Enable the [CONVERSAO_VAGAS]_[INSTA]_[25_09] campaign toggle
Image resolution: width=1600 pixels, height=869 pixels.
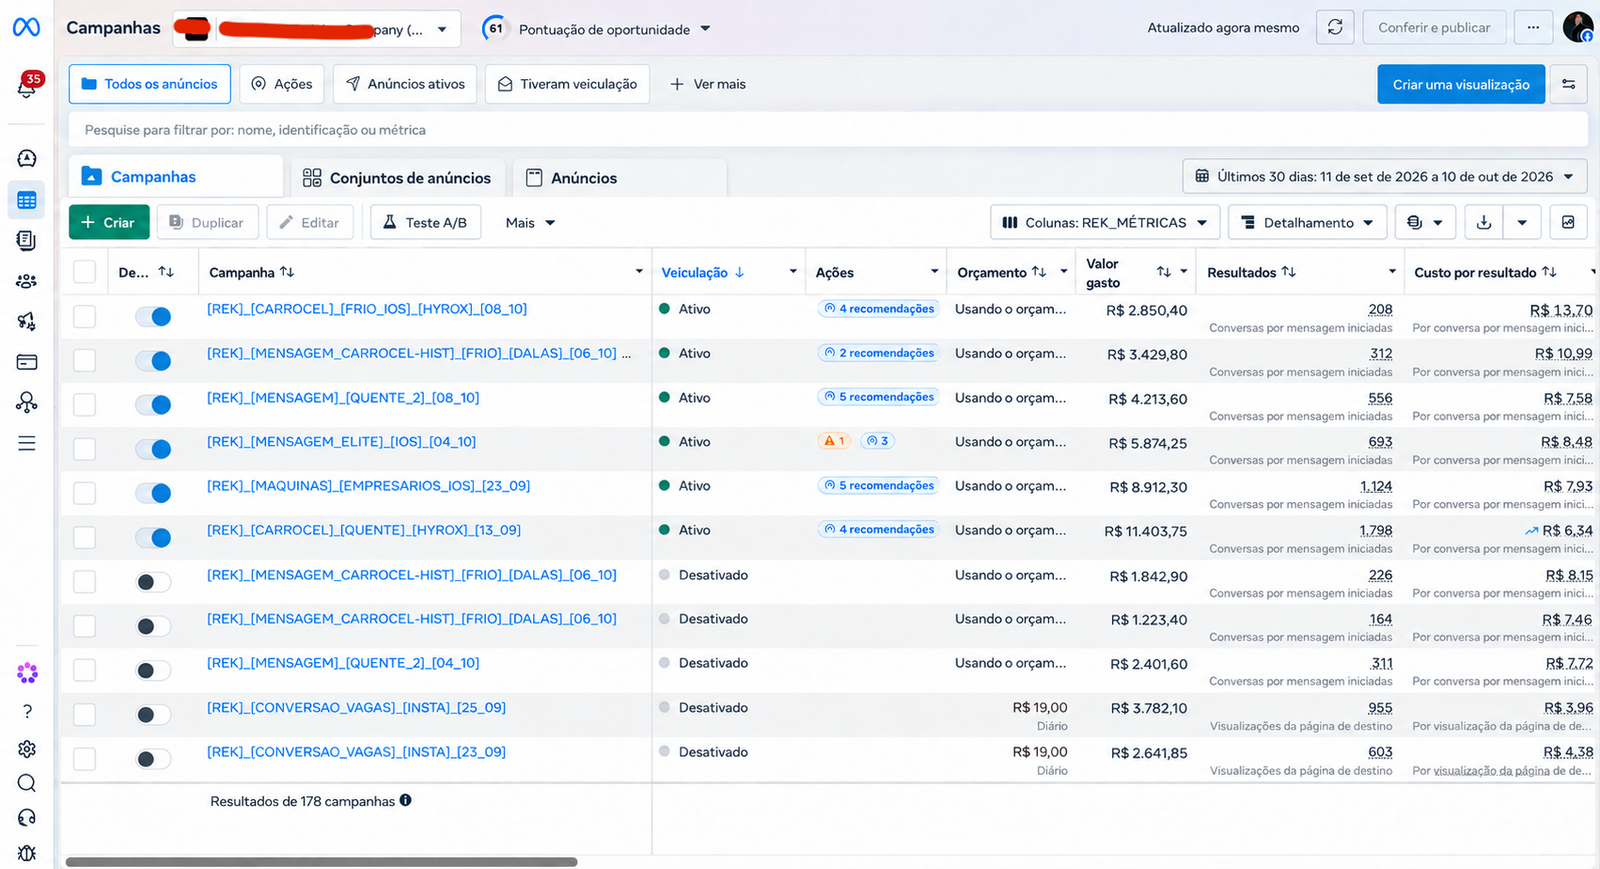click(153, 715)
